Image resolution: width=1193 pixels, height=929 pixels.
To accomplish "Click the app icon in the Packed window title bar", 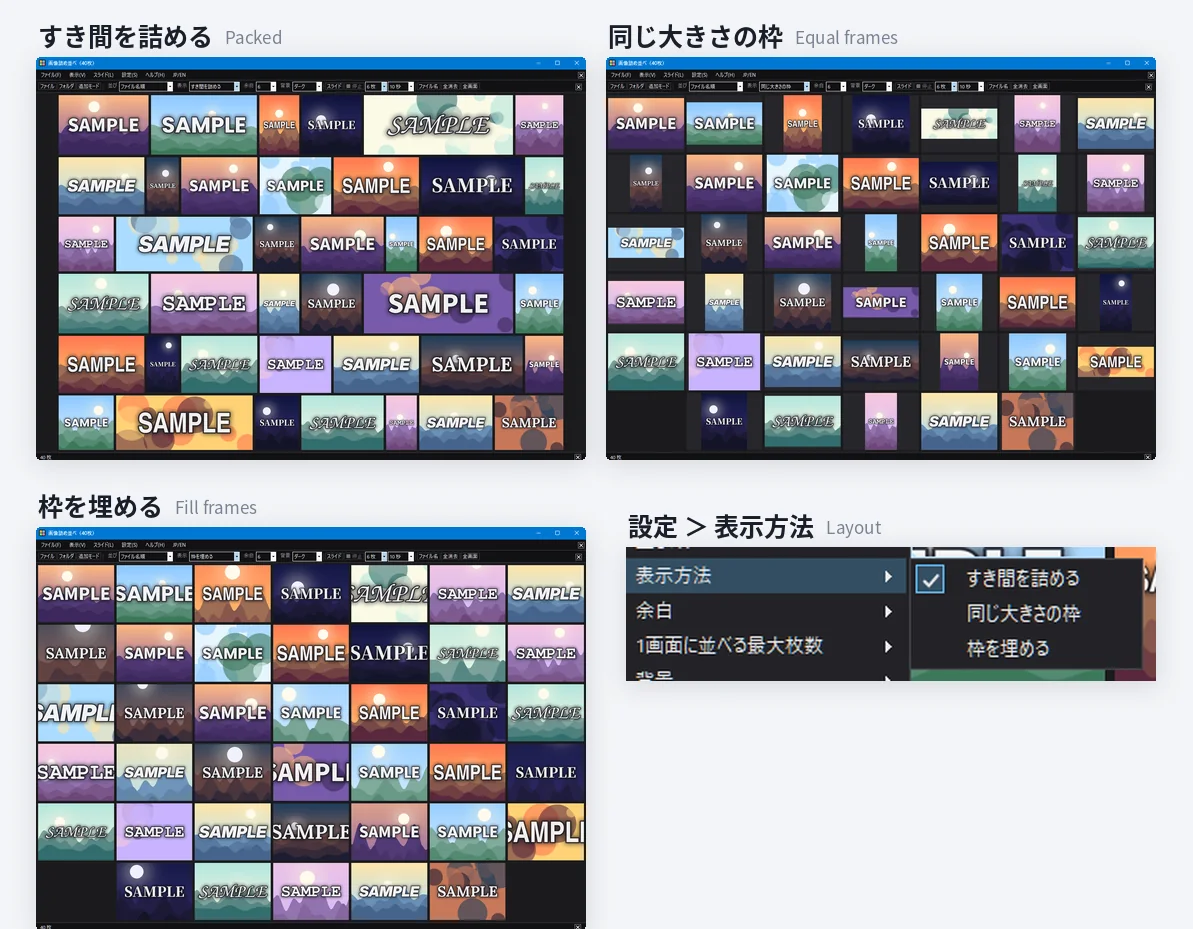I will point(43,63).
